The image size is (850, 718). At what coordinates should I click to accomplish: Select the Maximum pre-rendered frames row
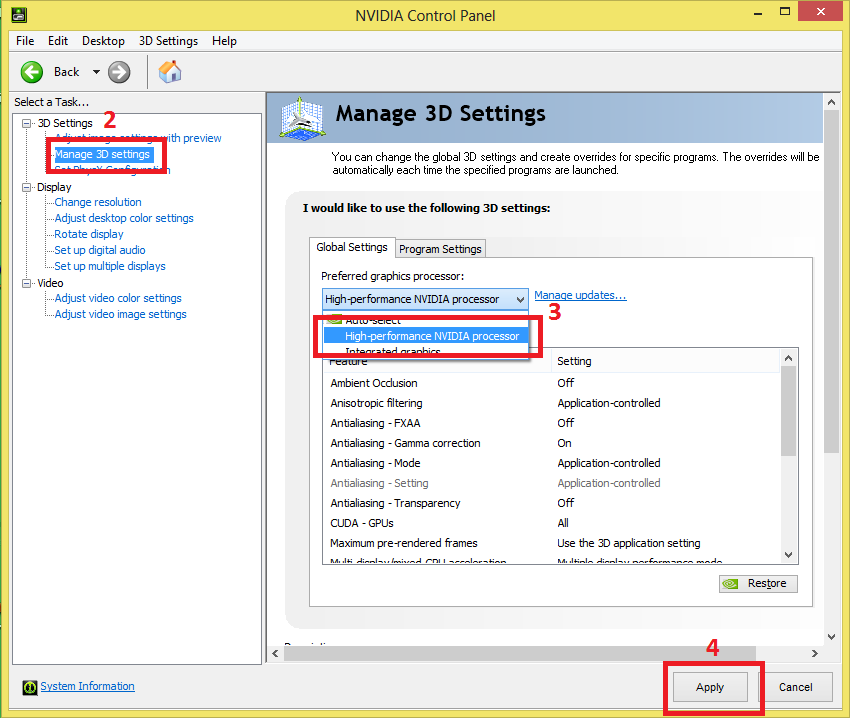coord(551,544)
